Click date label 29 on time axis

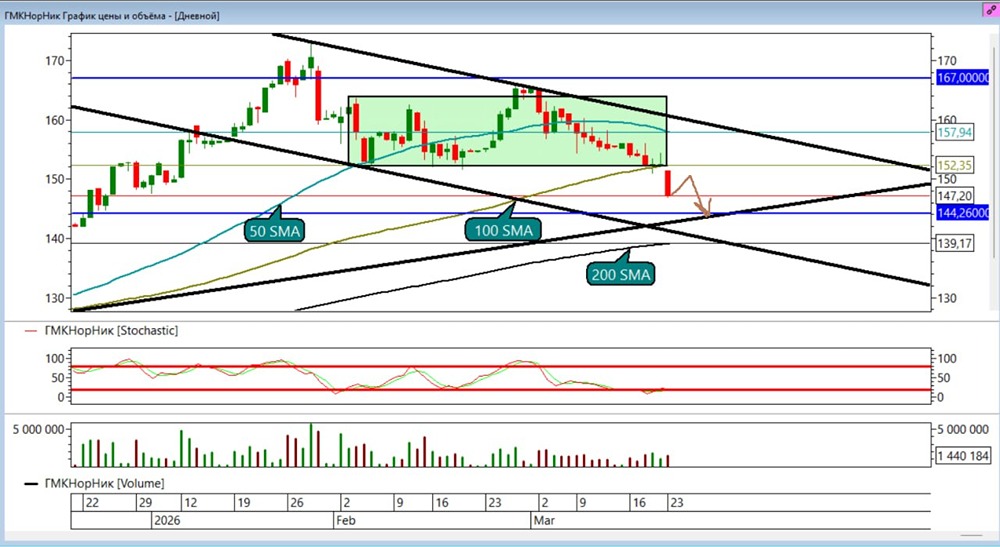(x=145, y=502)
